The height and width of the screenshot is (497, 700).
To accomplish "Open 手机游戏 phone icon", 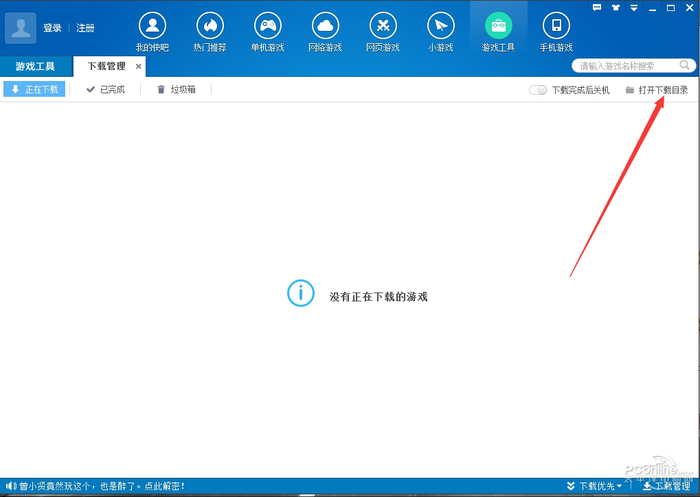I will click(x=556, y=26).
